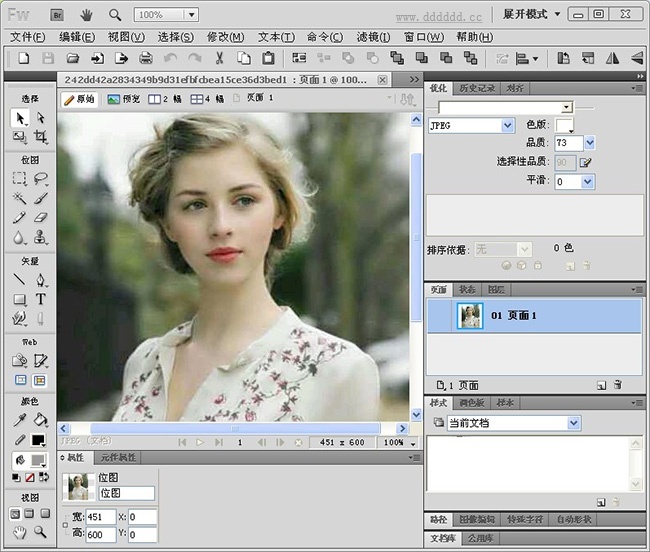Click the gray fill color swatch

(x=38, y=460)
